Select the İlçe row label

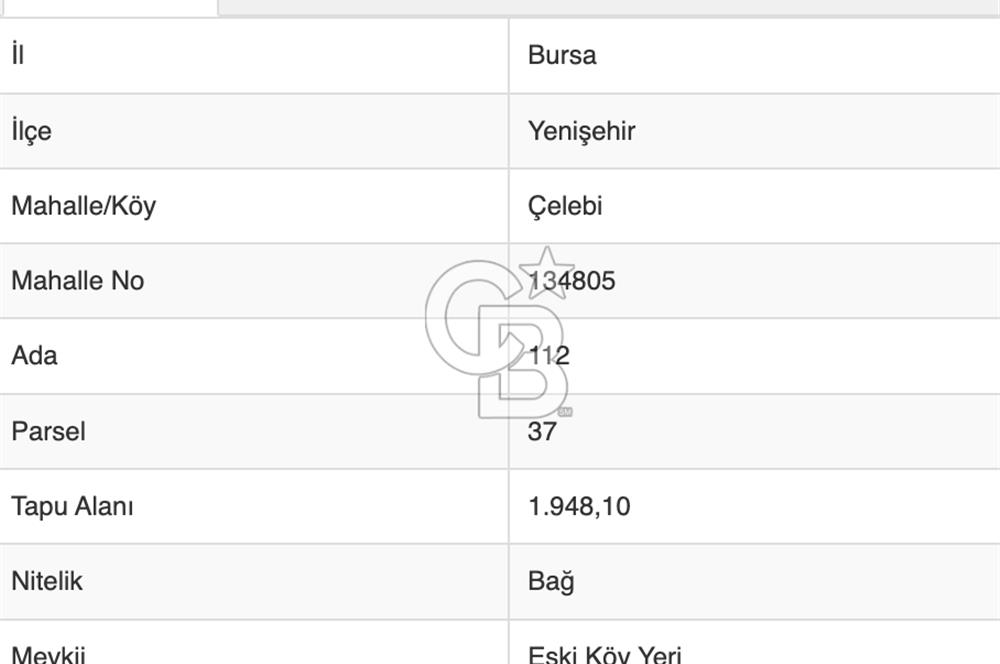(30, 131)
